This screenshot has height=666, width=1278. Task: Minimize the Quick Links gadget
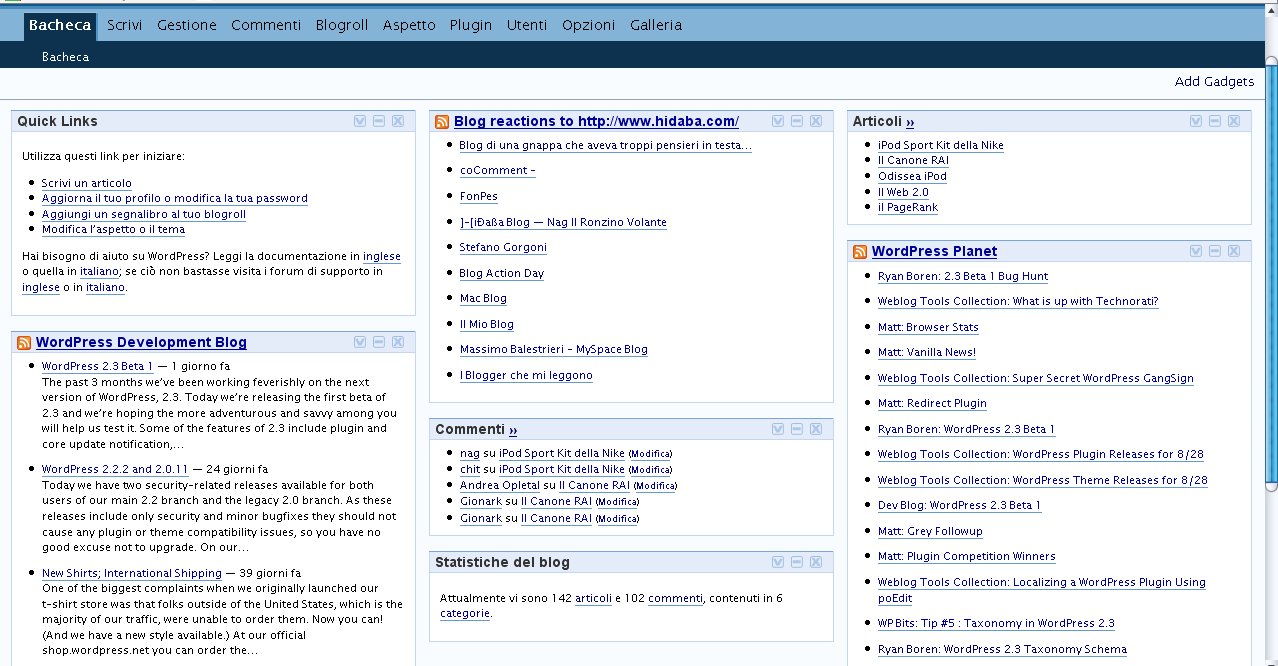click(x=379, y=121)
